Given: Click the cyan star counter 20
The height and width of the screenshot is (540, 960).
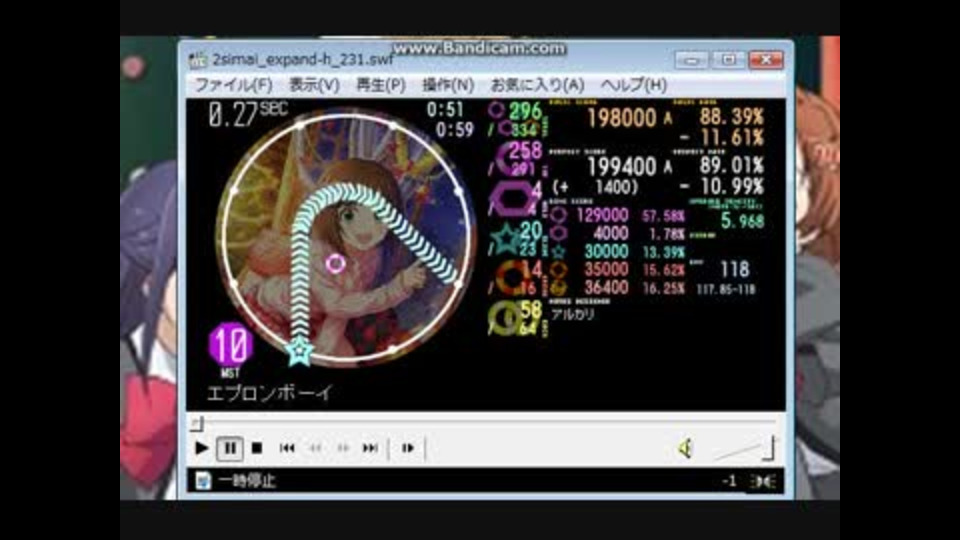Looking at the screenshot, I should pos(531,230).
